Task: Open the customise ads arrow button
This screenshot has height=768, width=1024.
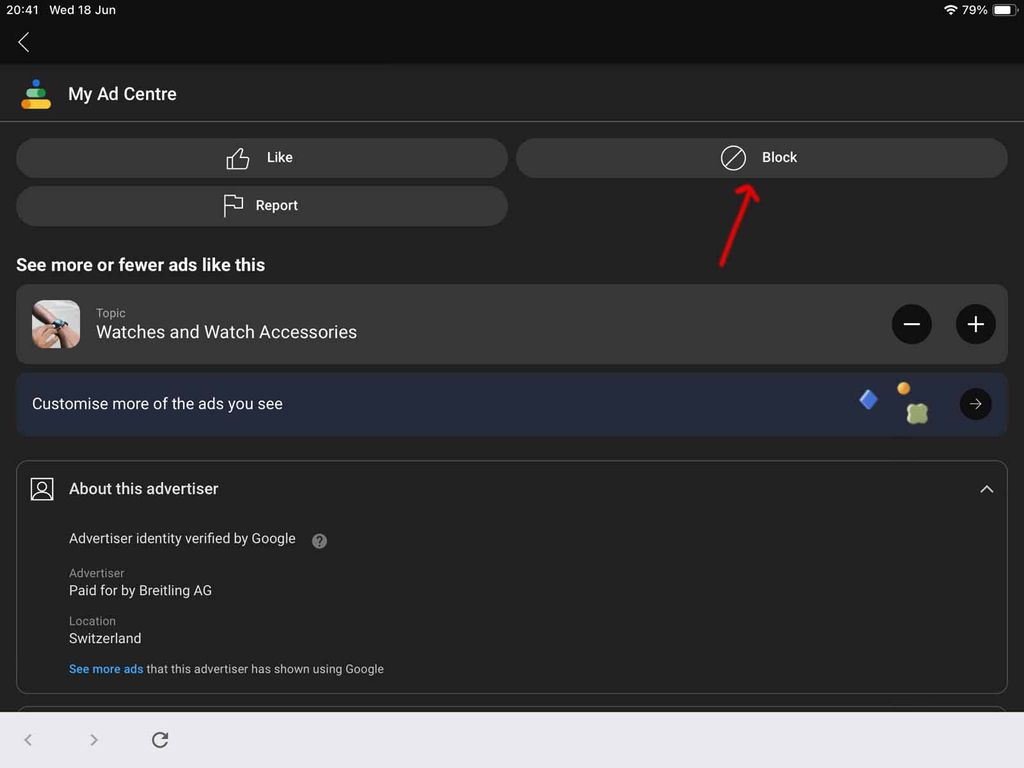Action: click(x=975, y=404)
